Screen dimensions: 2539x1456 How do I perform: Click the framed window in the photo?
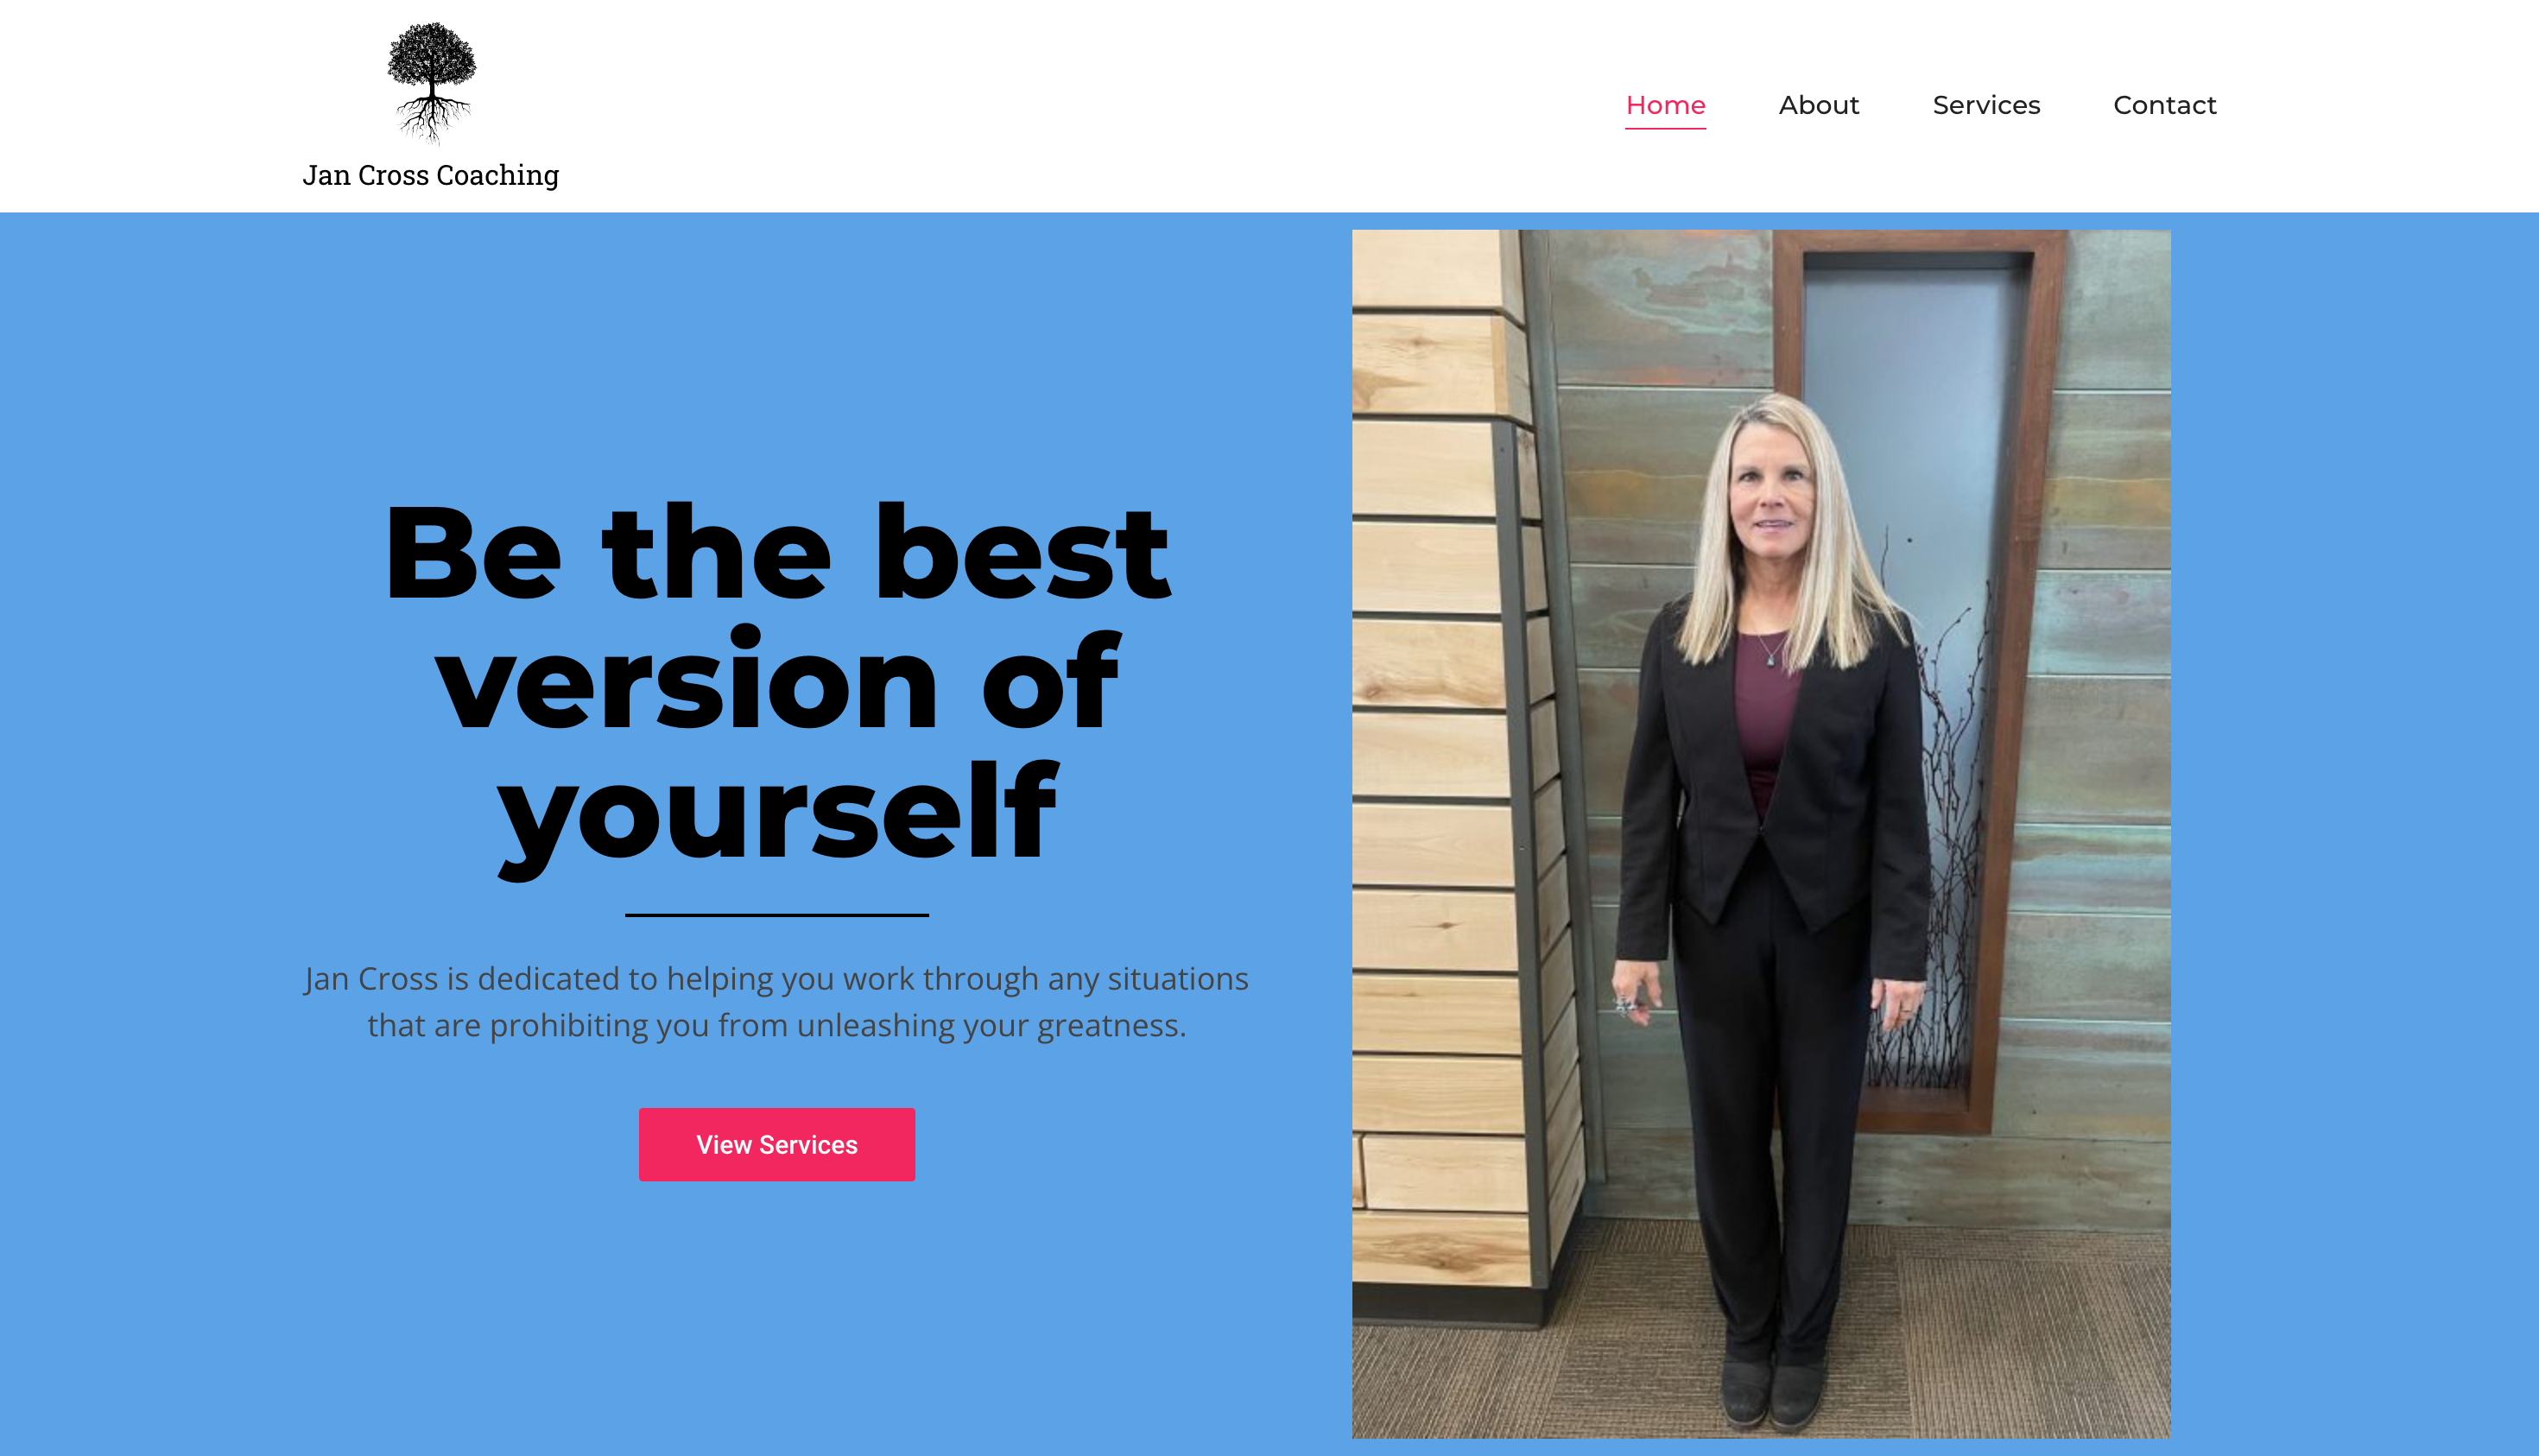(1915, 680)
